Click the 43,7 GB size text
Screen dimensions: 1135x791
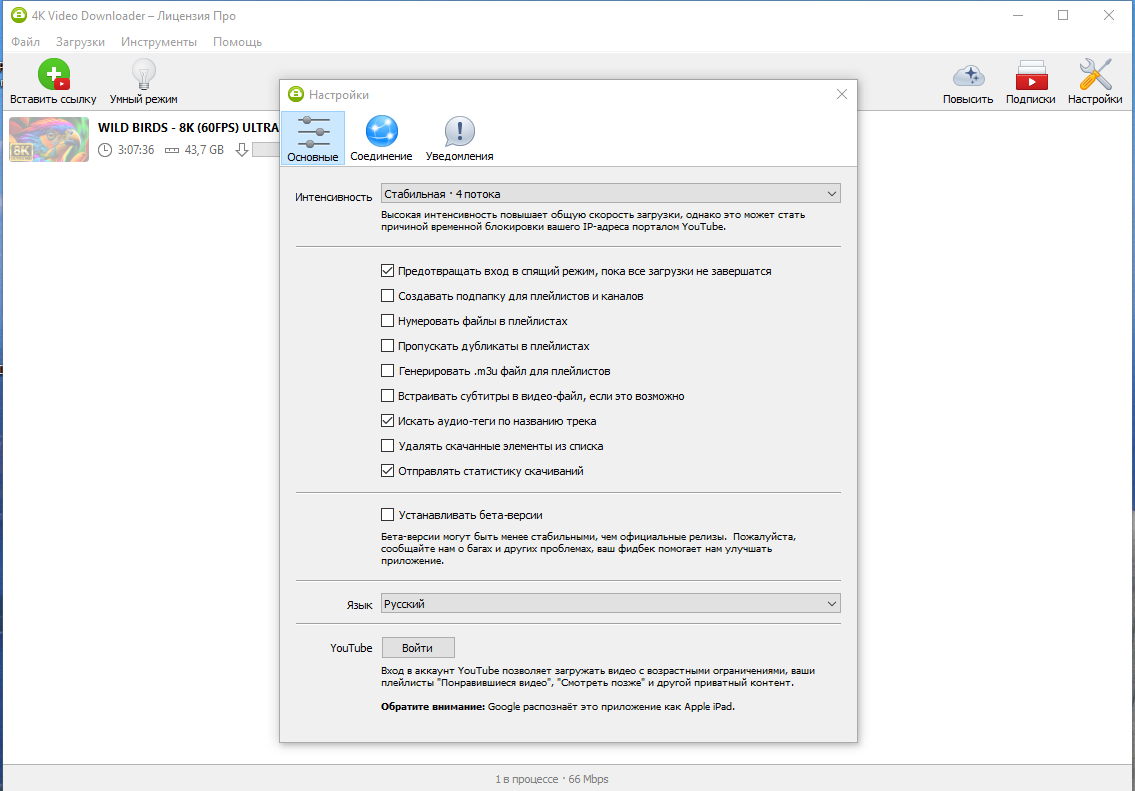[x=204, y=150]
